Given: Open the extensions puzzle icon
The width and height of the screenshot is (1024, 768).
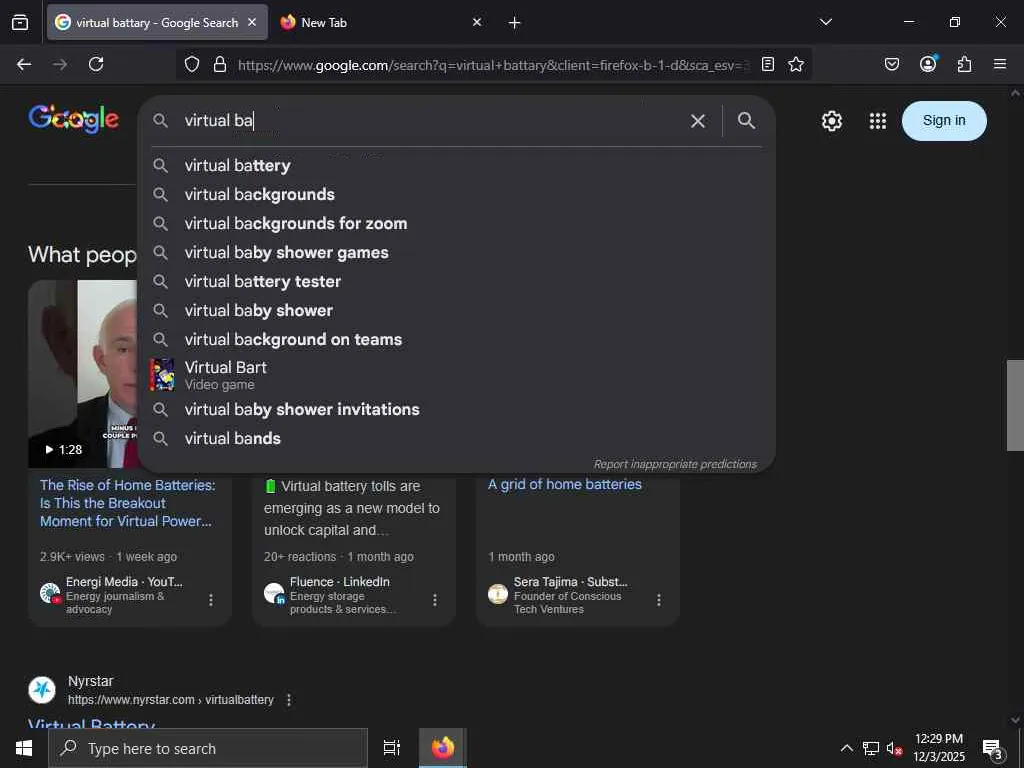Looking at the screenshot, I should [965, 64].
